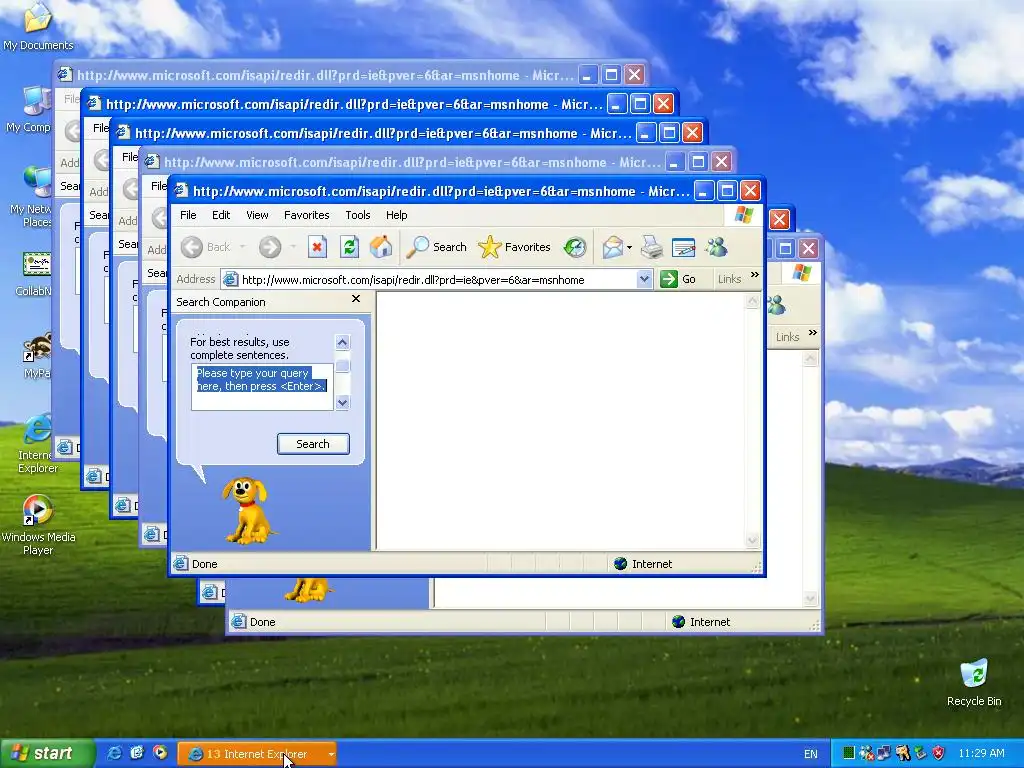Expand the Forward button history arrow

(293, 247)
